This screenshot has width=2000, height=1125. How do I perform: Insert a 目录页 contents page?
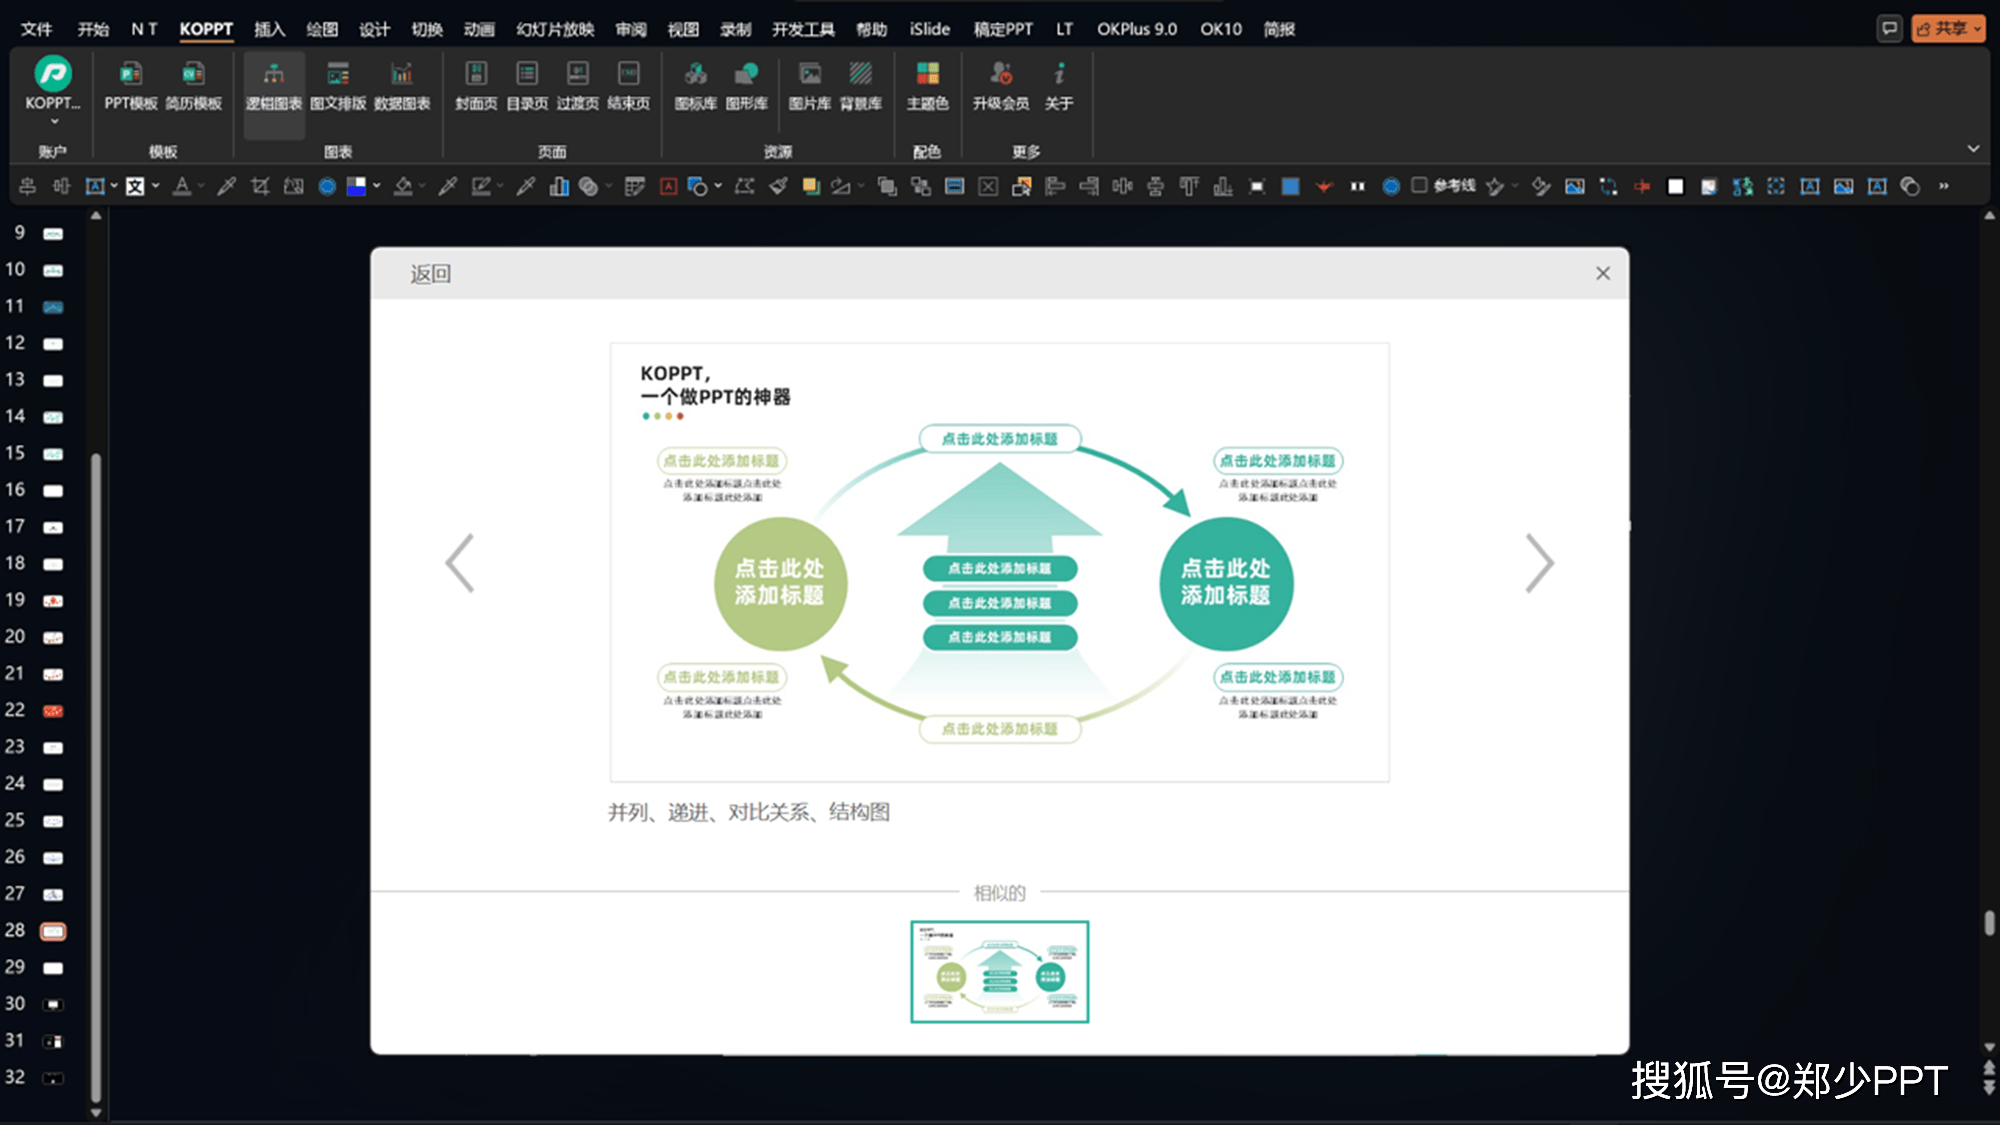527,86
